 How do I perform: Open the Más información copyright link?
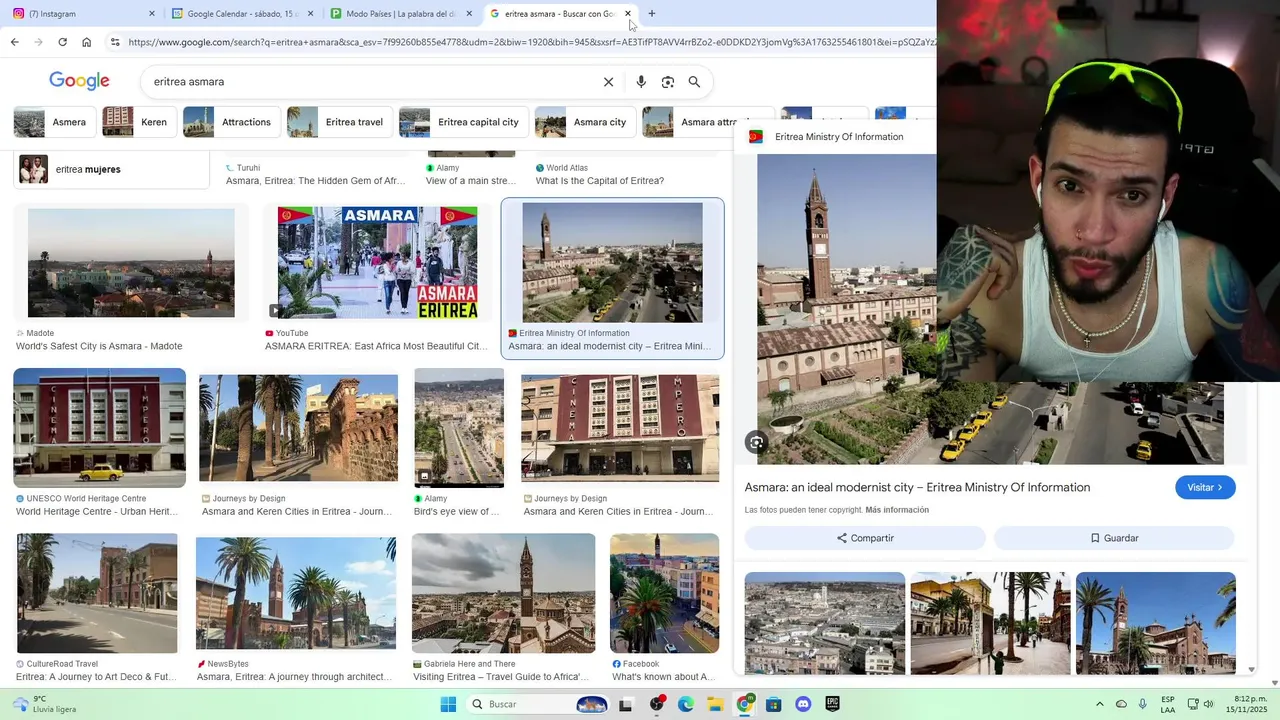[x=897, y=510]
